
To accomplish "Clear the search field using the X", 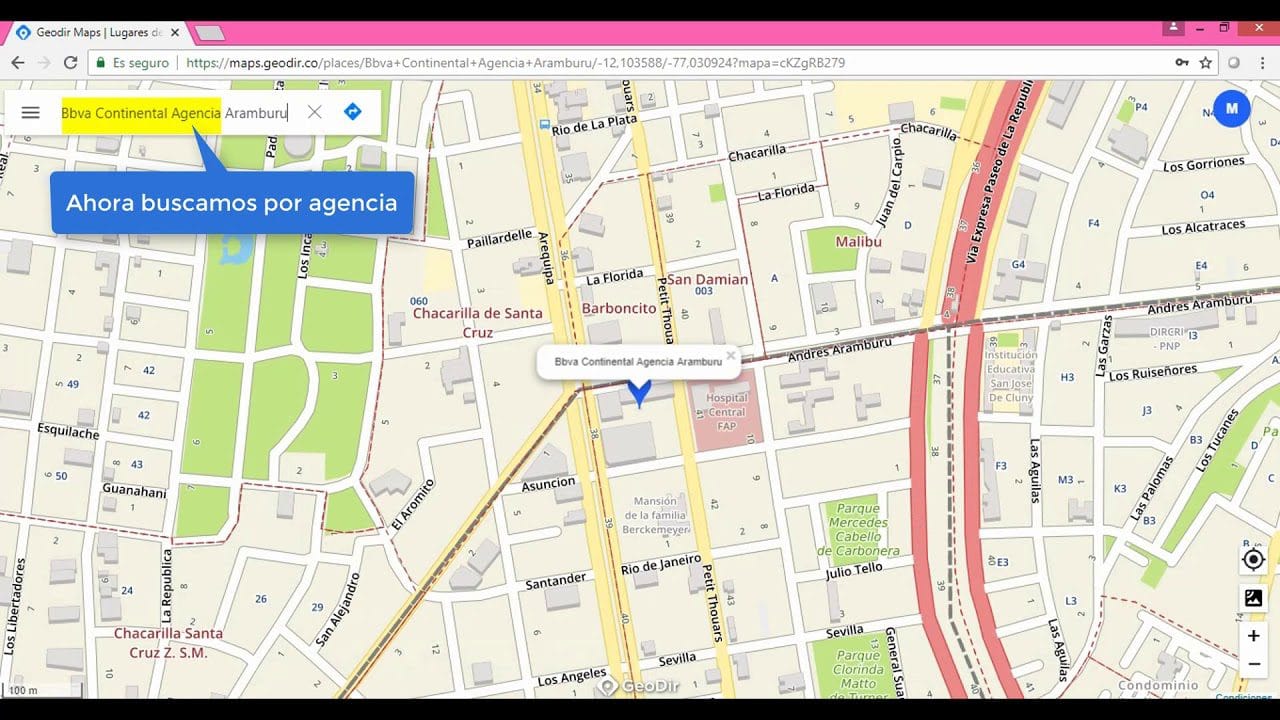I will [x=314, y=112].
